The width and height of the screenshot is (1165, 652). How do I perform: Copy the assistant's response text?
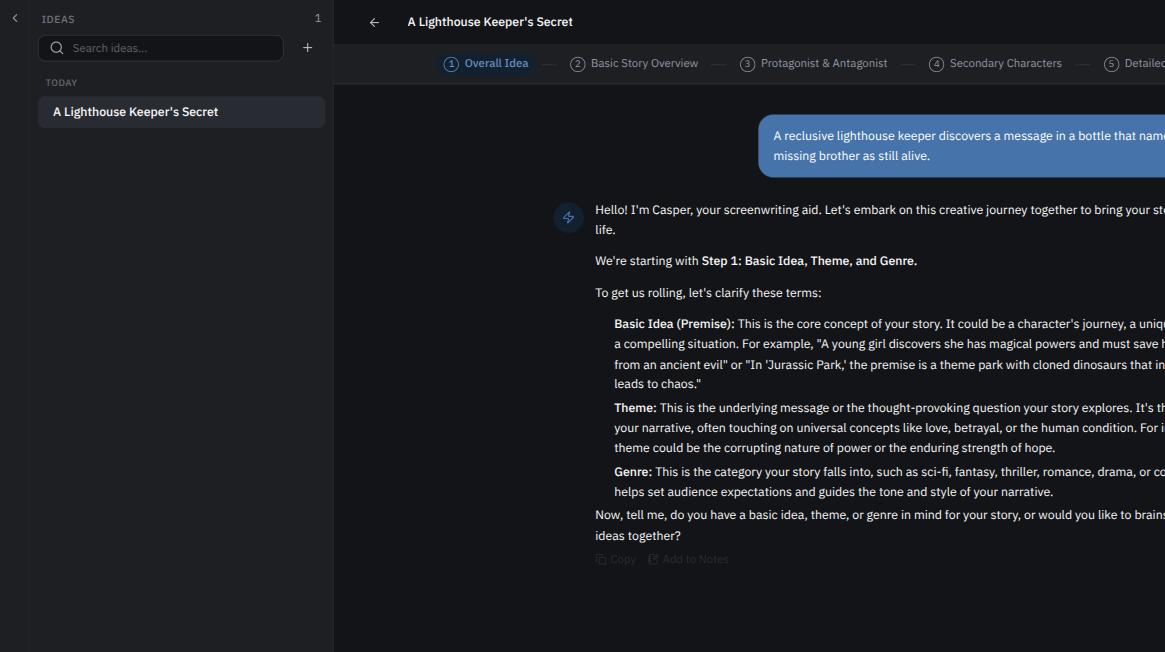pos(616,559)
